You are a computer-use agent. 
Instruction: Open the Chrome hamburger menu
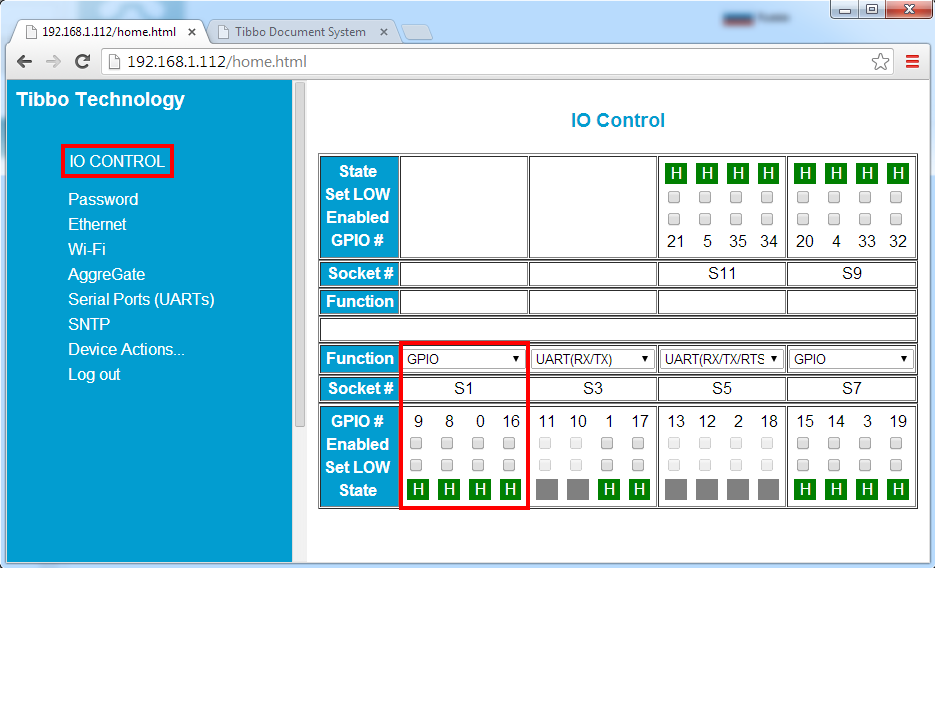(912, 62)
